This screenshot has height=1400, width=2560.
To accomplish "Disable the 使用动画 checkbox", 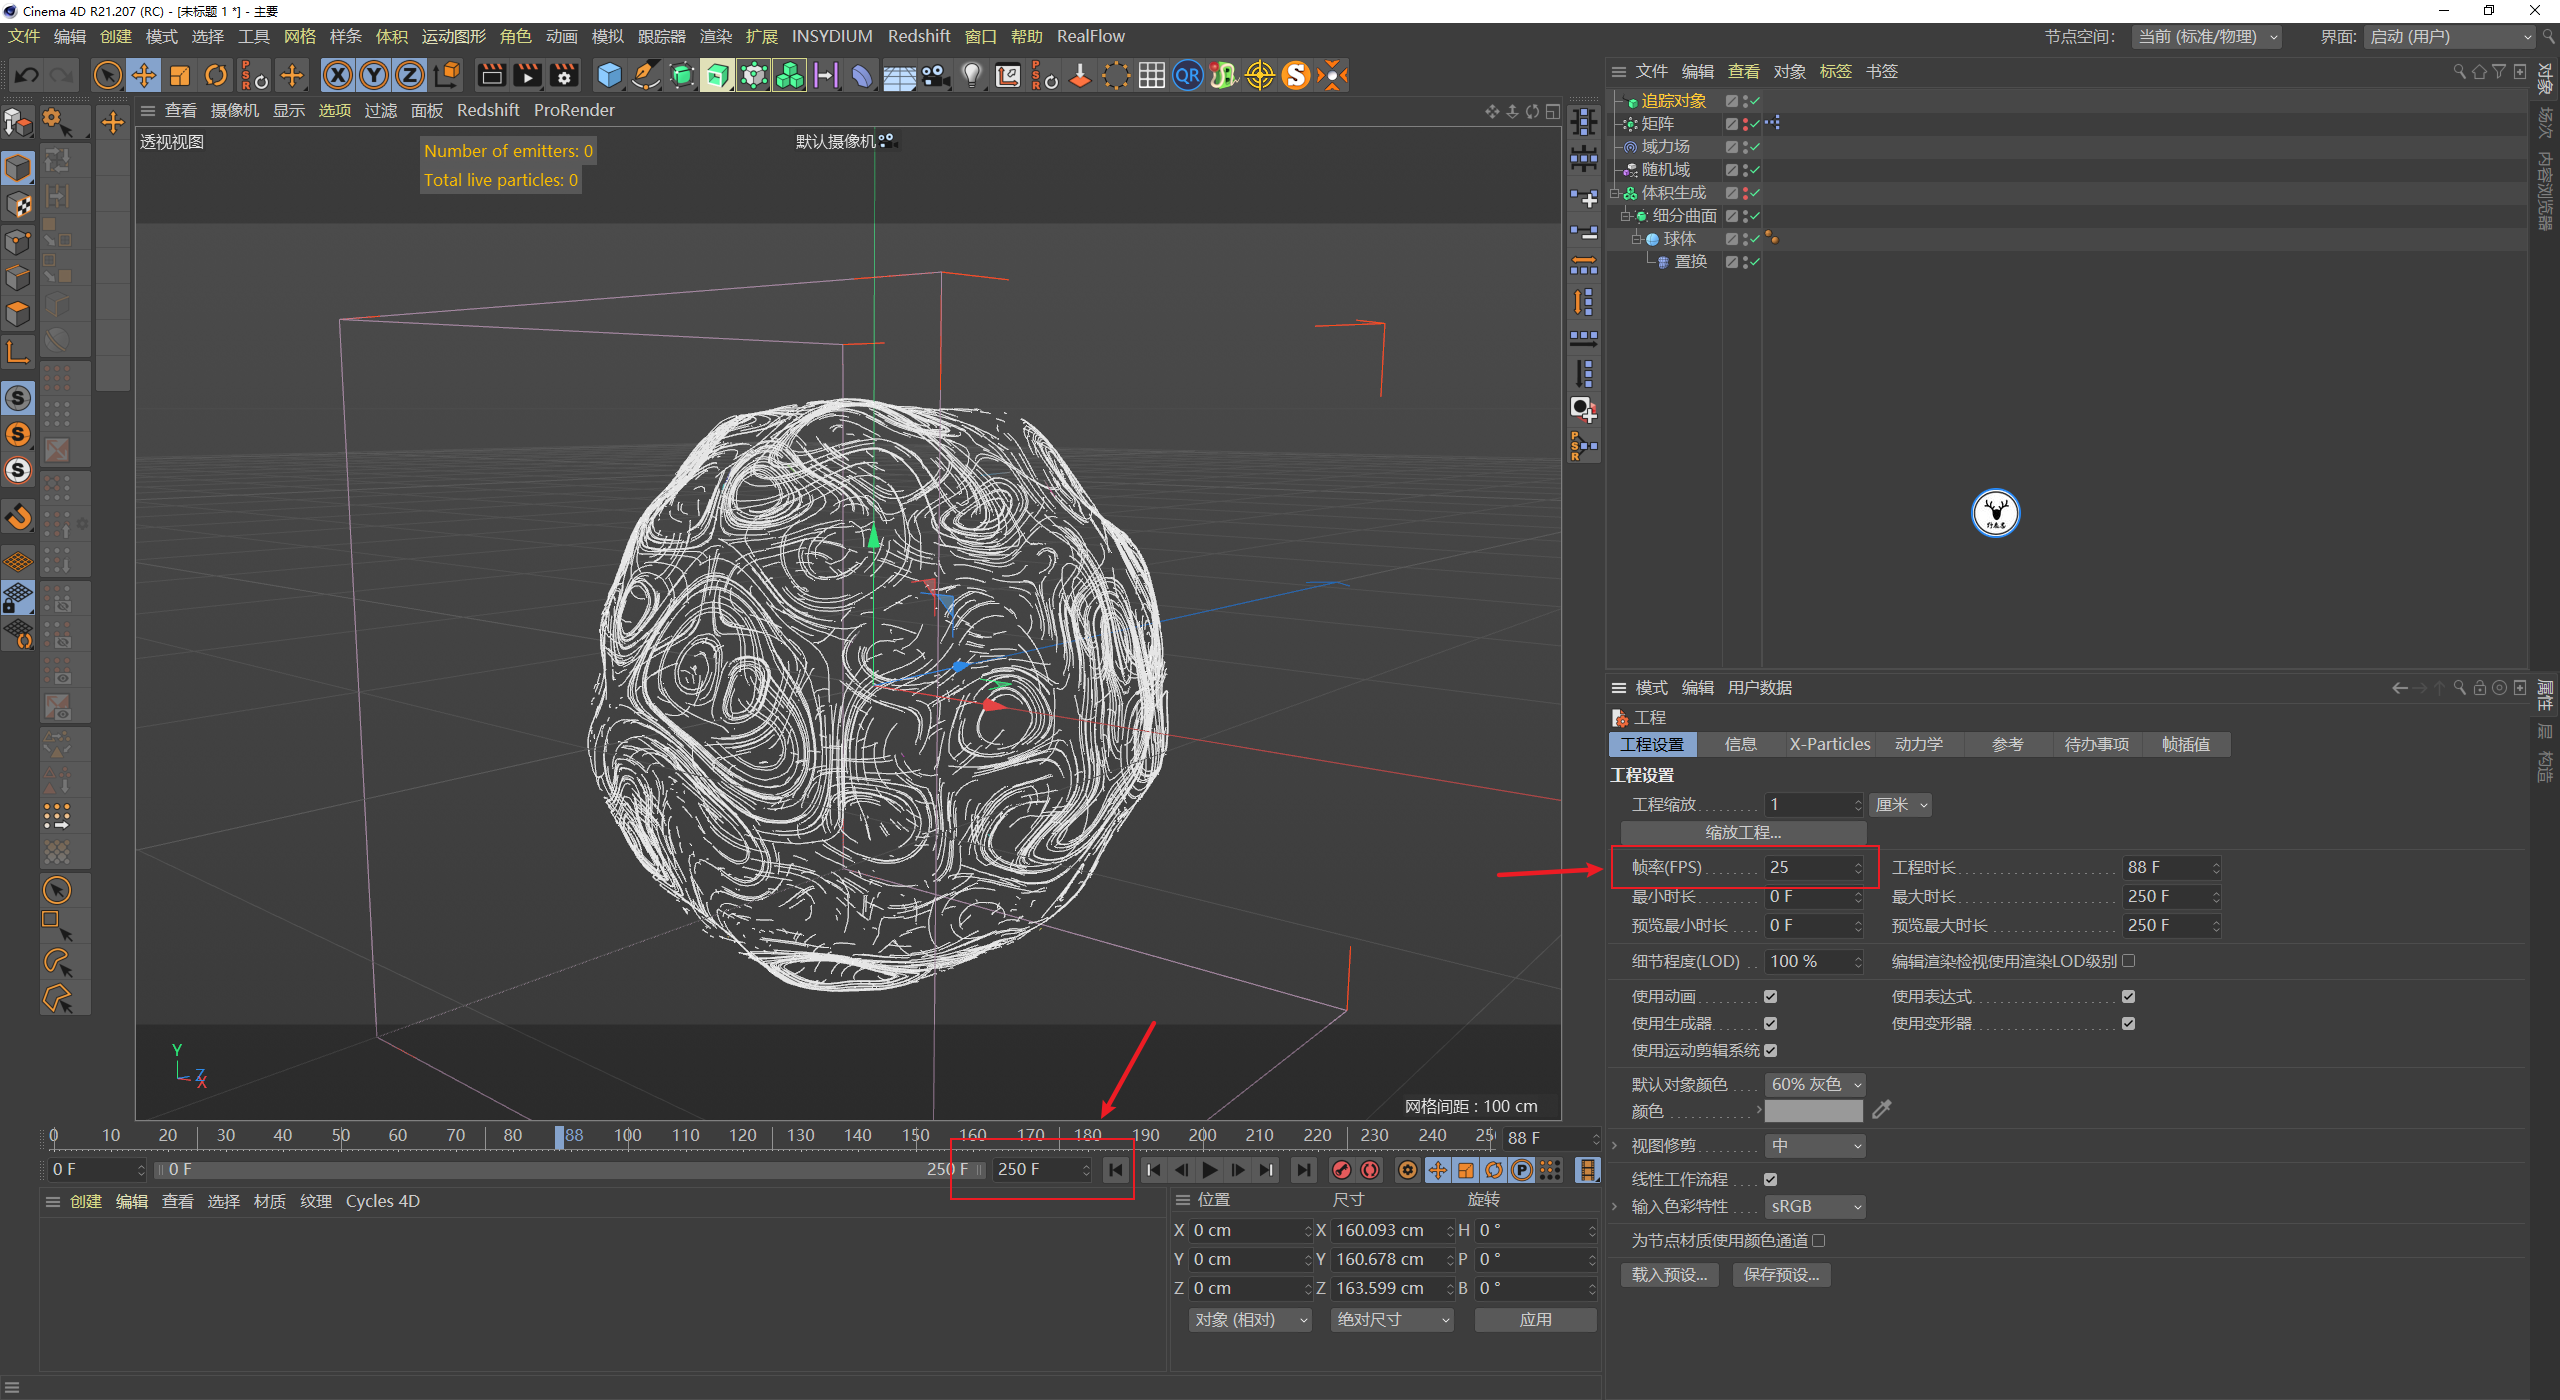I will click(1770, 996).
